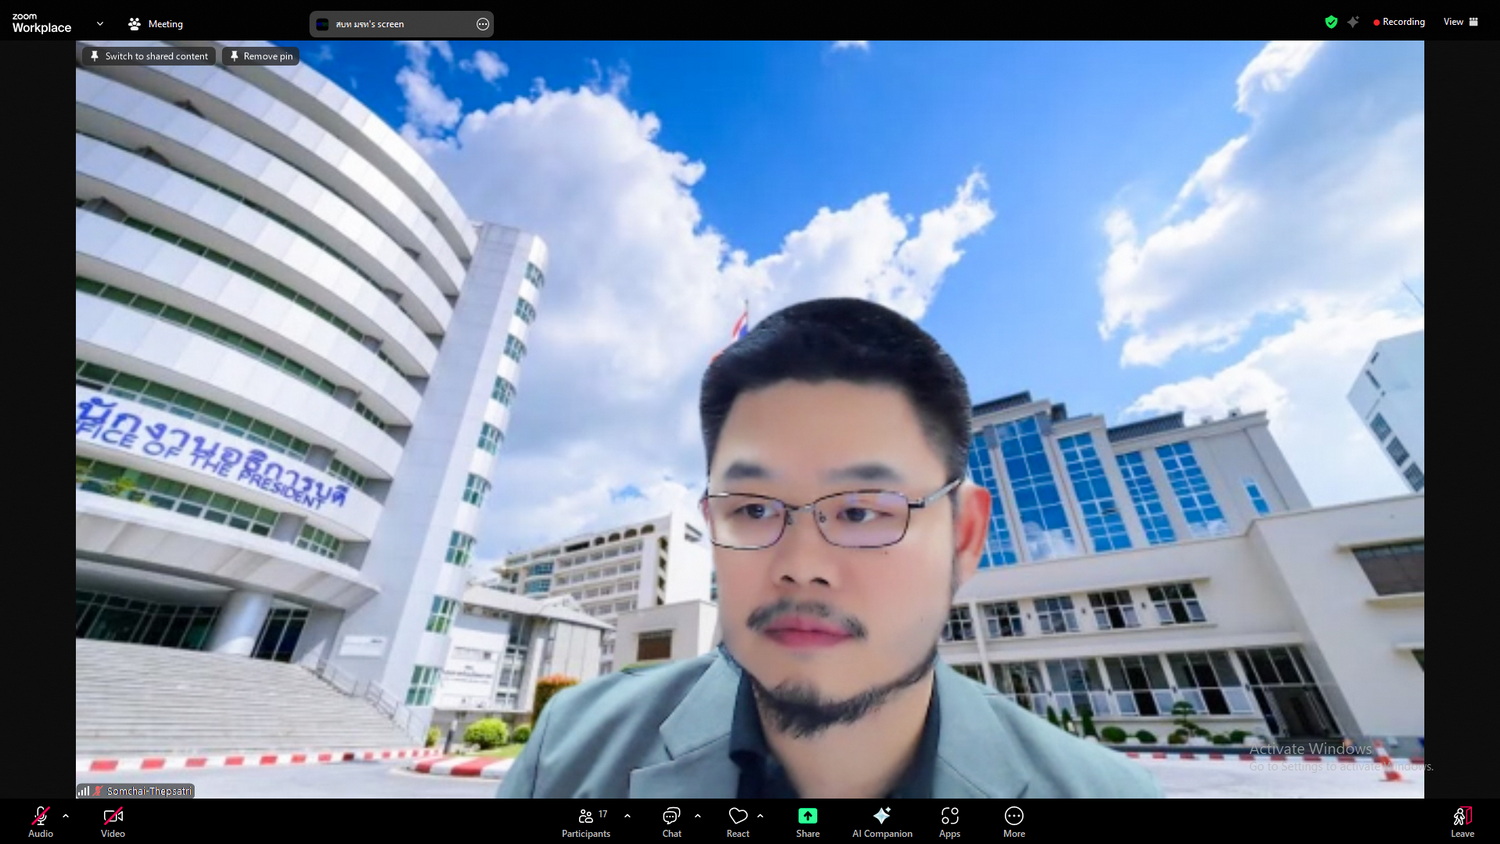This screenshot has height=844, width=1500.
Task: Click the green encryption shield icon
Action: [1331, 22]
